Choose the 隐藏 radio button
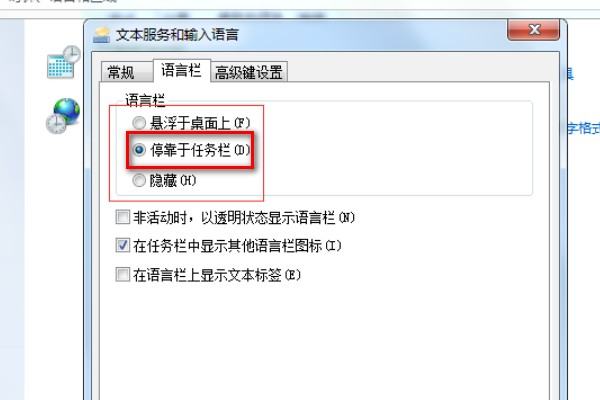Screen dimensions: 600x400 tap(139, 180)
